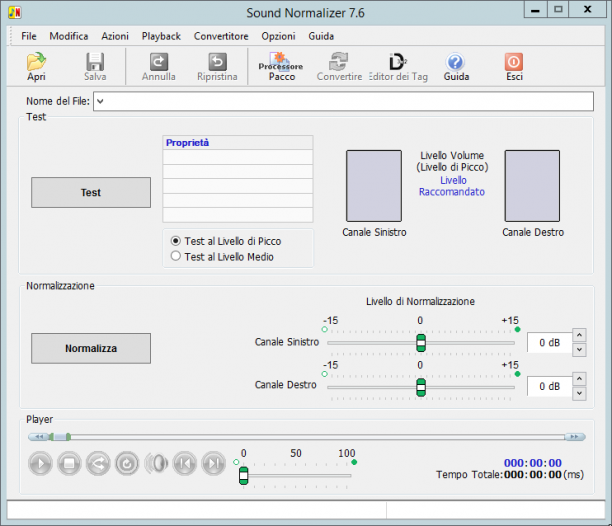Viewport: 612px width, 526px height.
Task: Expand the Nome del File dropdown
Action: (100, 101)
